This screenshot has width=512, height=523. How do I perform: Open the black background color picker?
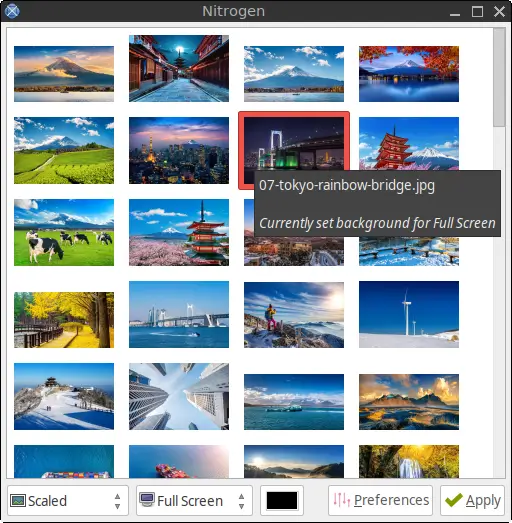coord(282,500)
